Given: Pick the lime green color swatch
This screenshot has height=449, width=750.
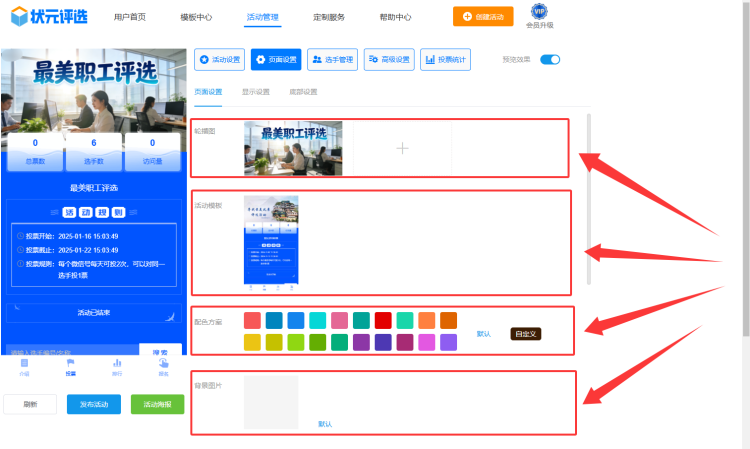Looking at the screenshot, I should tap(296, 342).
